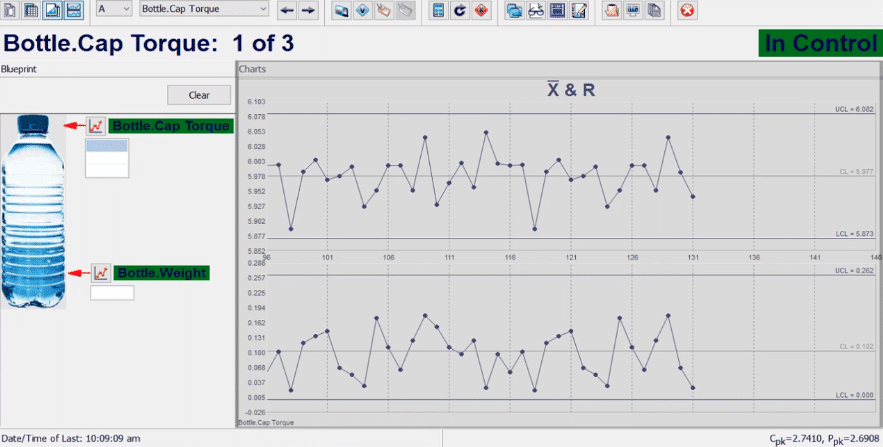This screenshot has height=447, width=883.
Task: Click the water bottle blueprint image
Action: pos(33,212)
